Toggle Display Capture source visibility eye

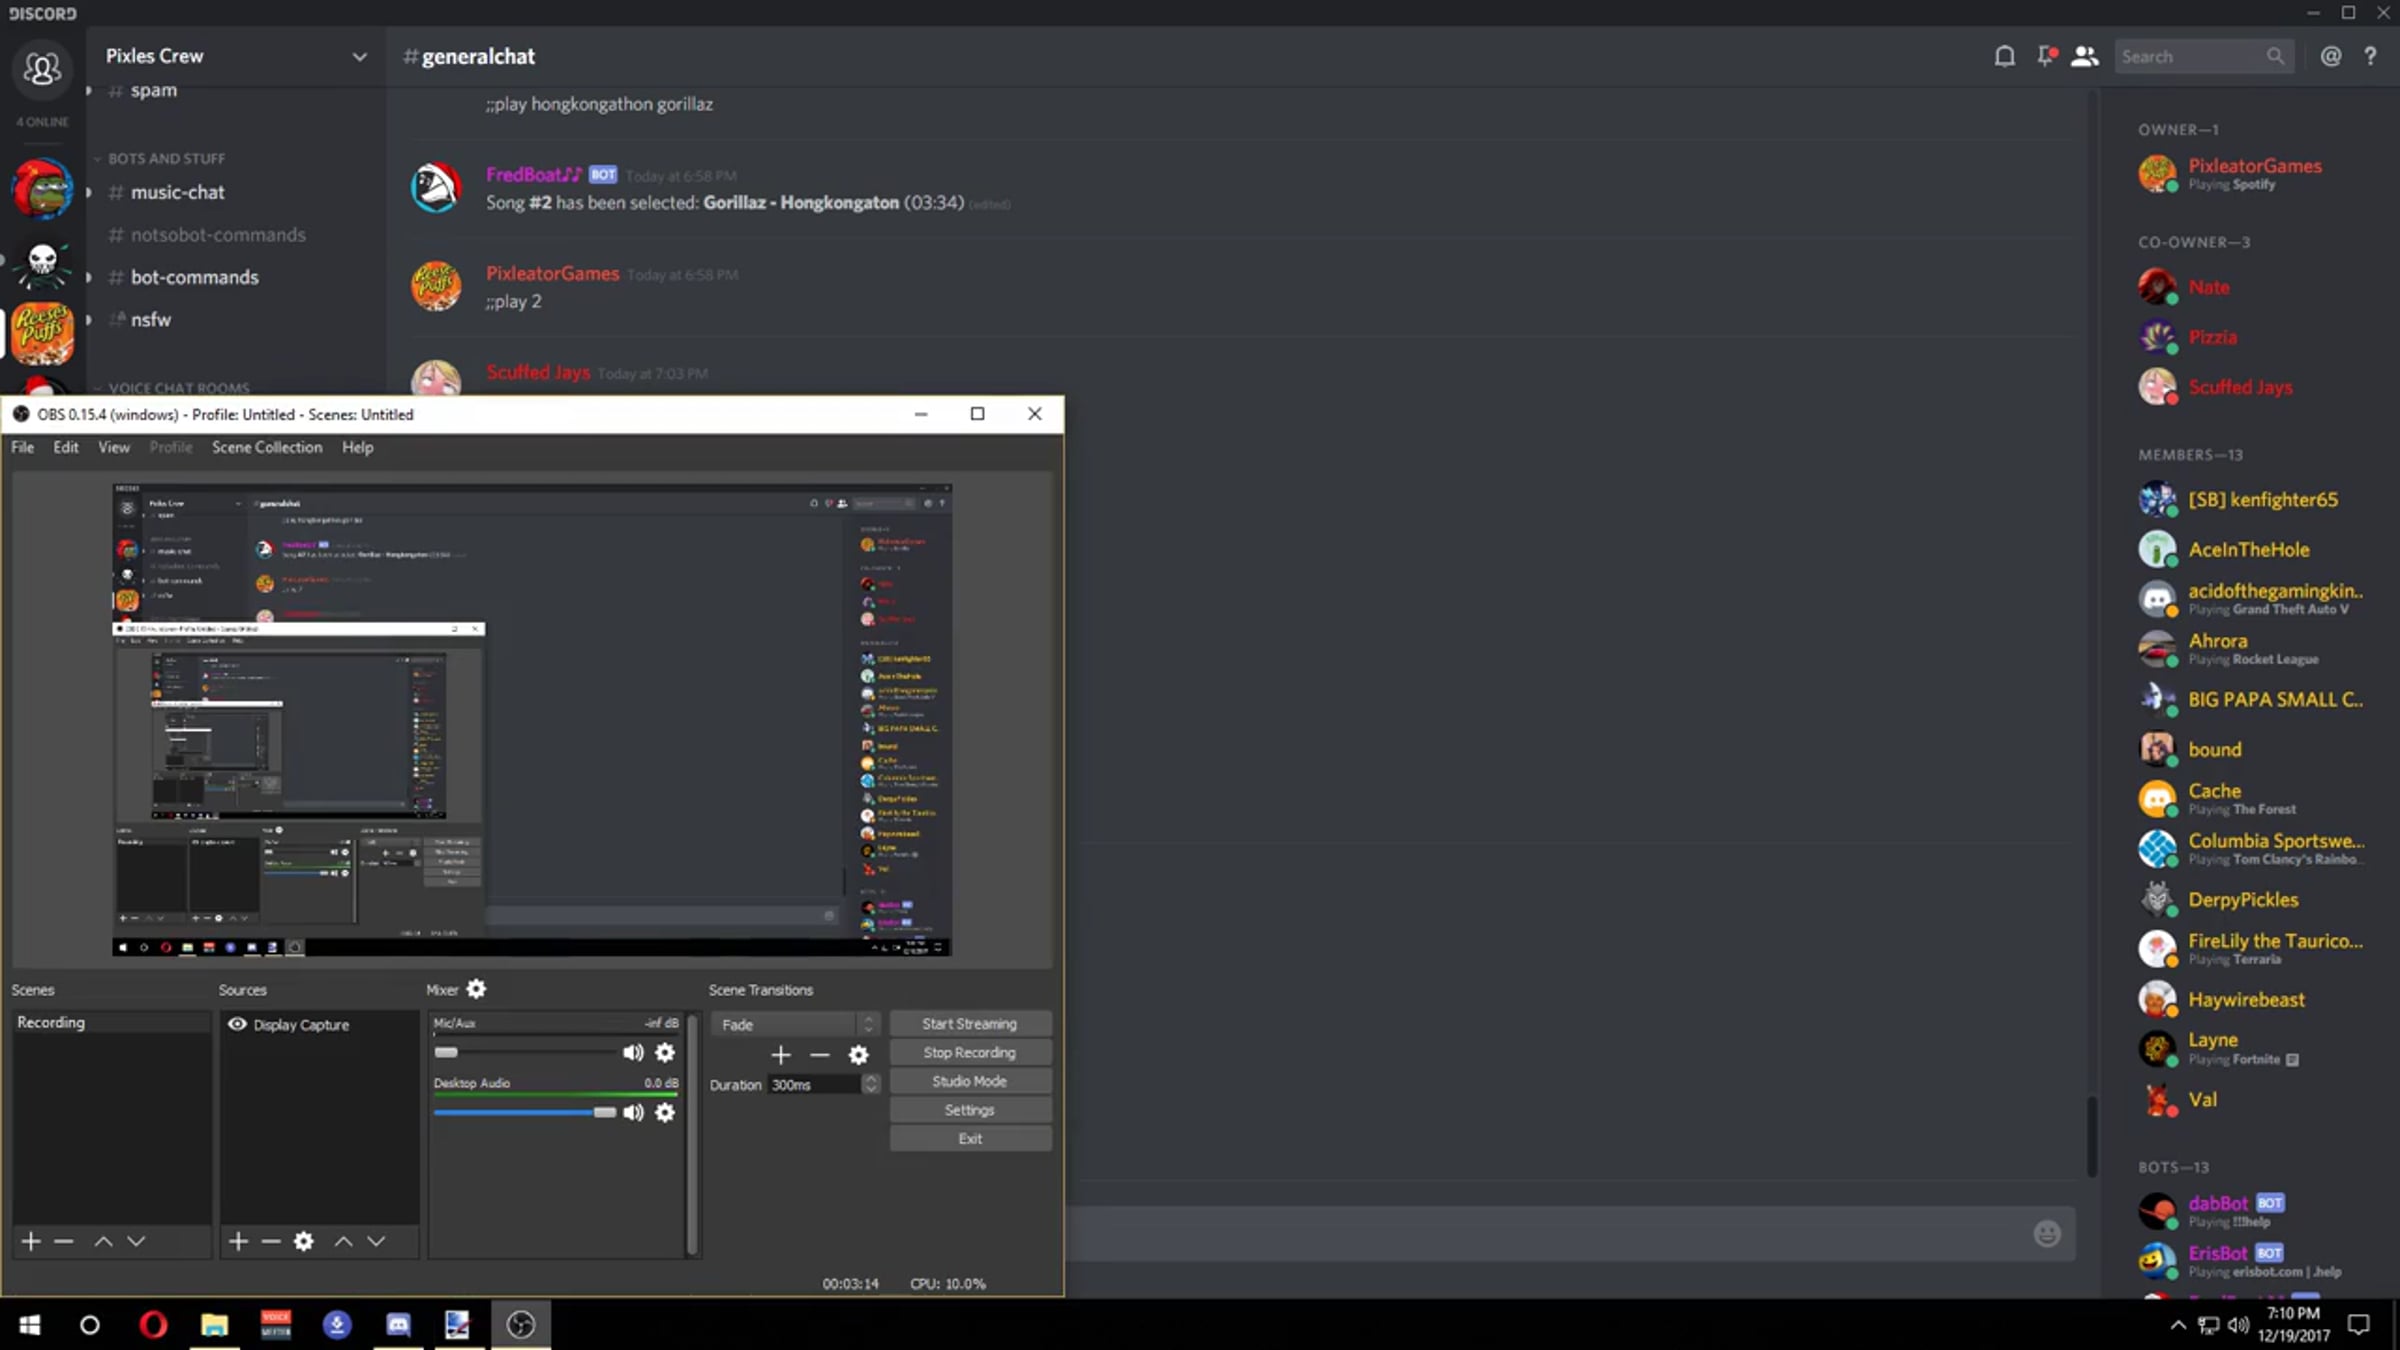click(237, 1024)
